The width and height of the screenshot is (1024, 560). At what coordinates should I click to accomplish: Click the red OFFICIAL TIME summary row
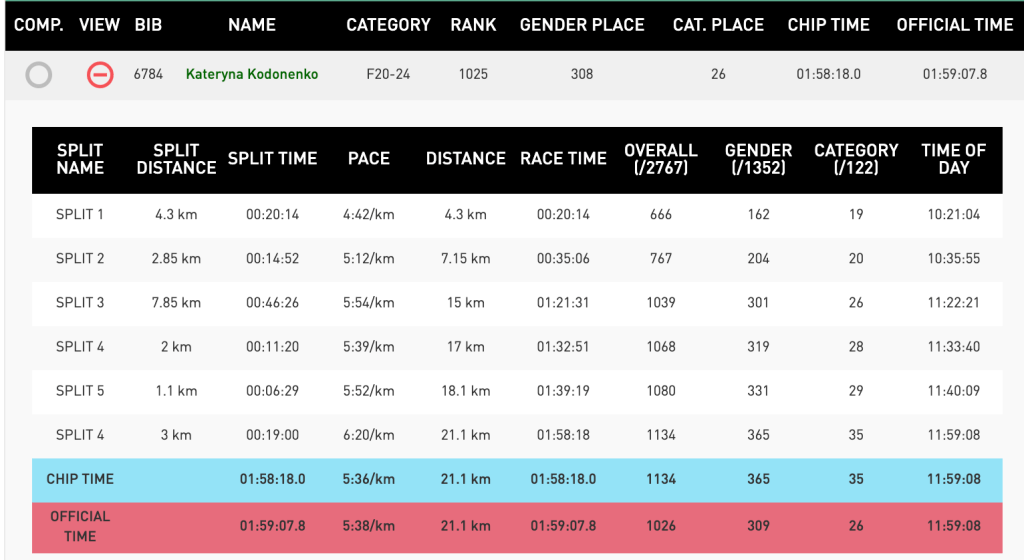point(516,525)
